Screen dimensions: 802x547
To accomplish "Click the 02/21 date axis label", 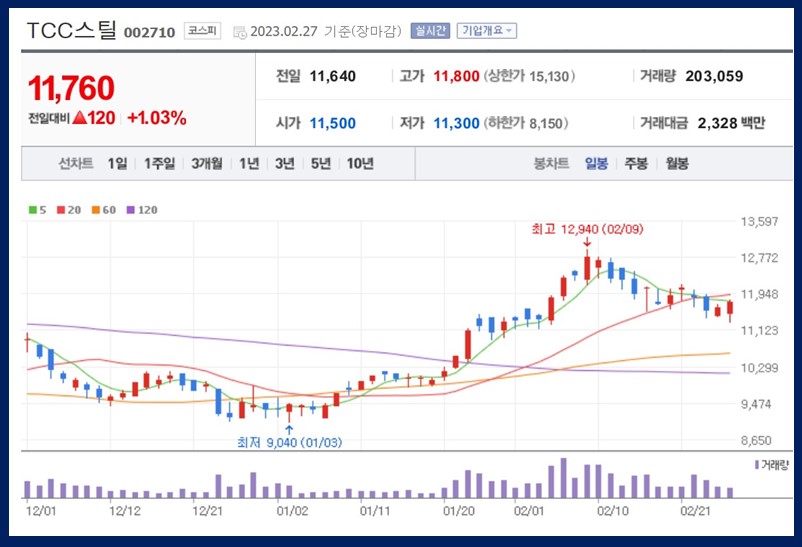I will pos(695,511).
